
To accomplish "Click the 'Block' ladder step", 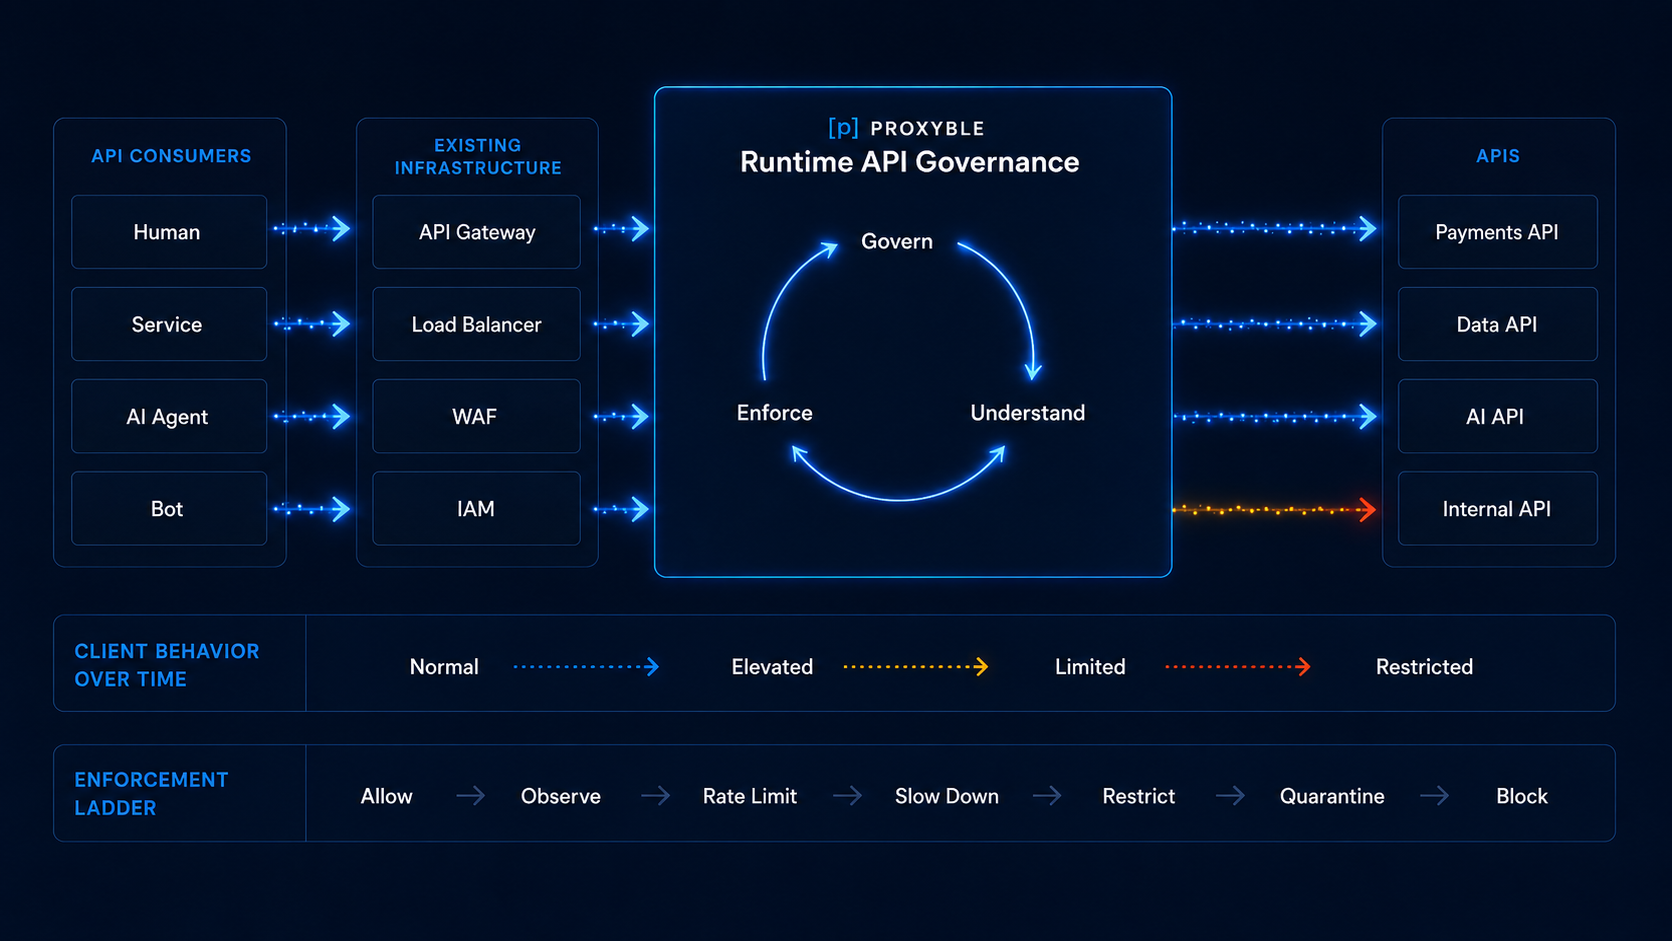I will pos(1522,796).
